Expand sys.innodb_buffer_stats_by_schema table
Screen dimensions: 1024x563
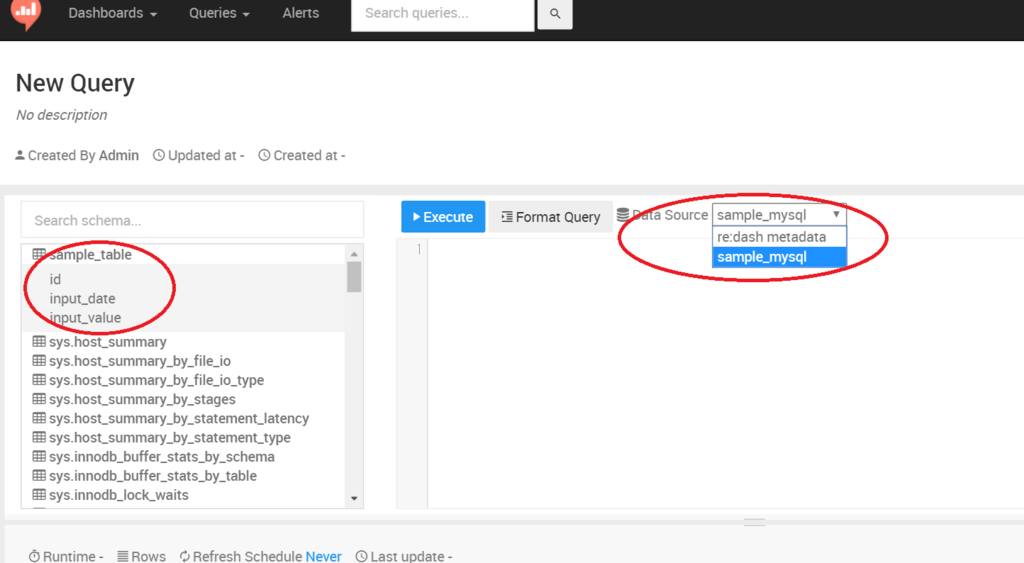click(161, 457)
